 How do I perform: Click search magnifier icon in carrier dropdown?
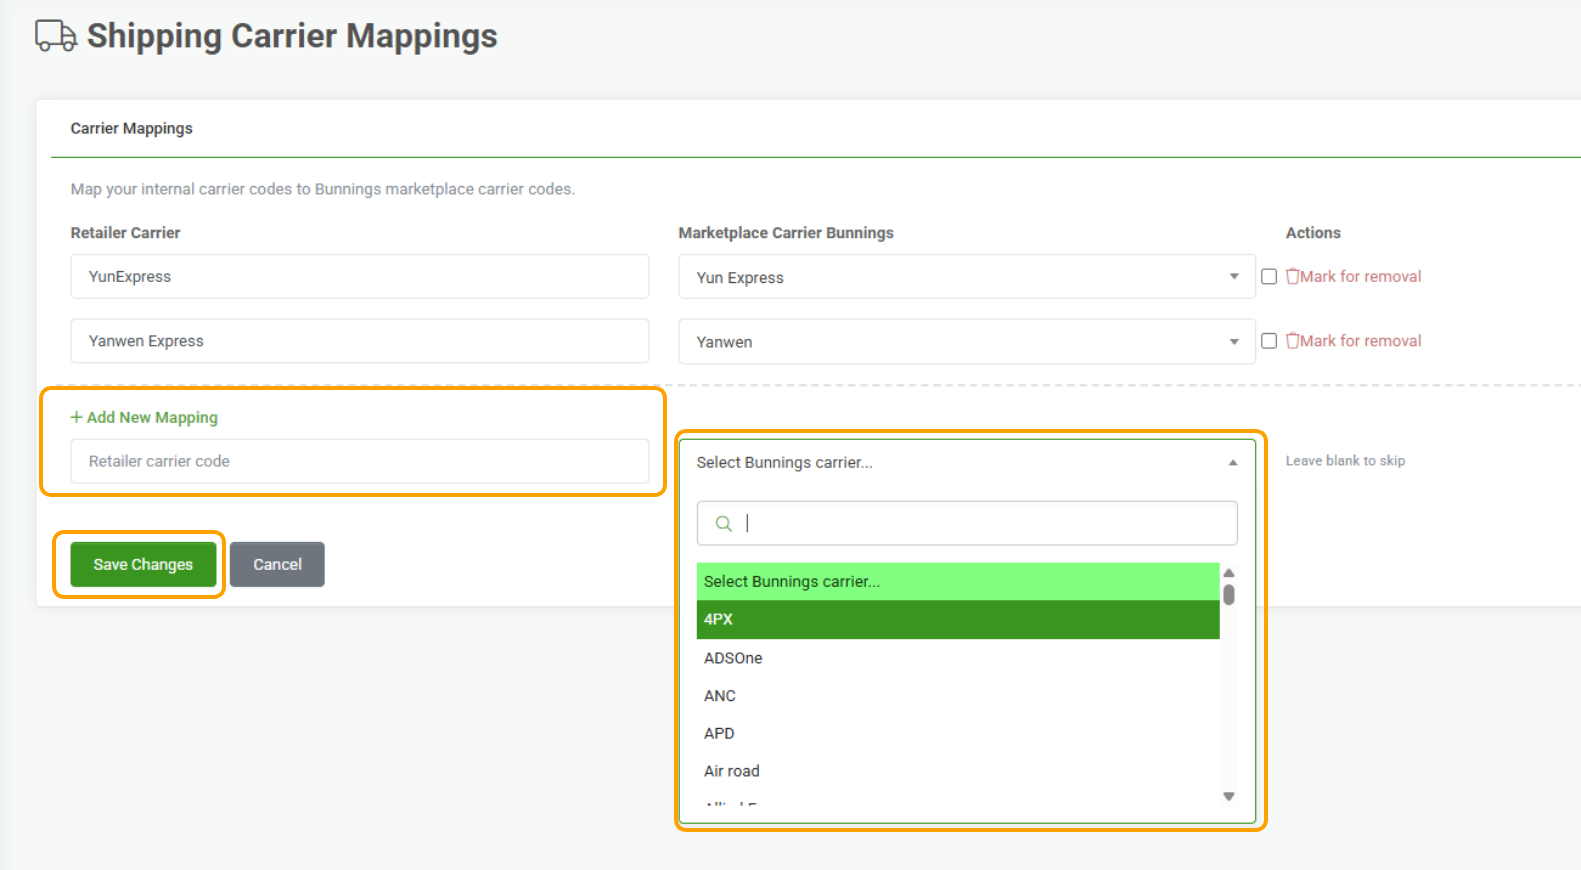click(724, 523)
